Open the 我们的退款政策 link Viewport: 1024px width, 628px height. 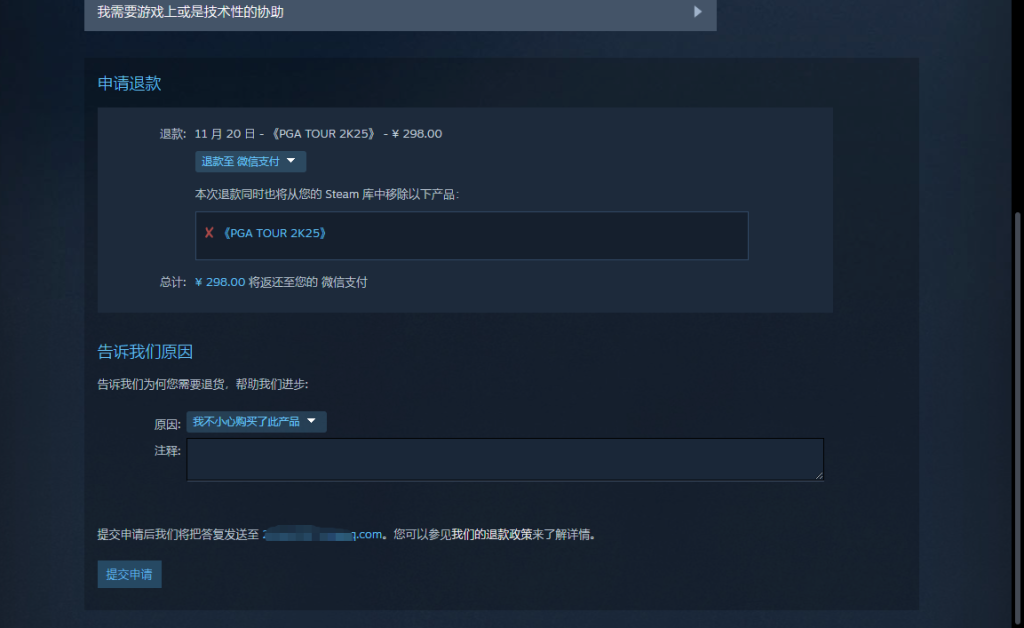tap(491, 535)
